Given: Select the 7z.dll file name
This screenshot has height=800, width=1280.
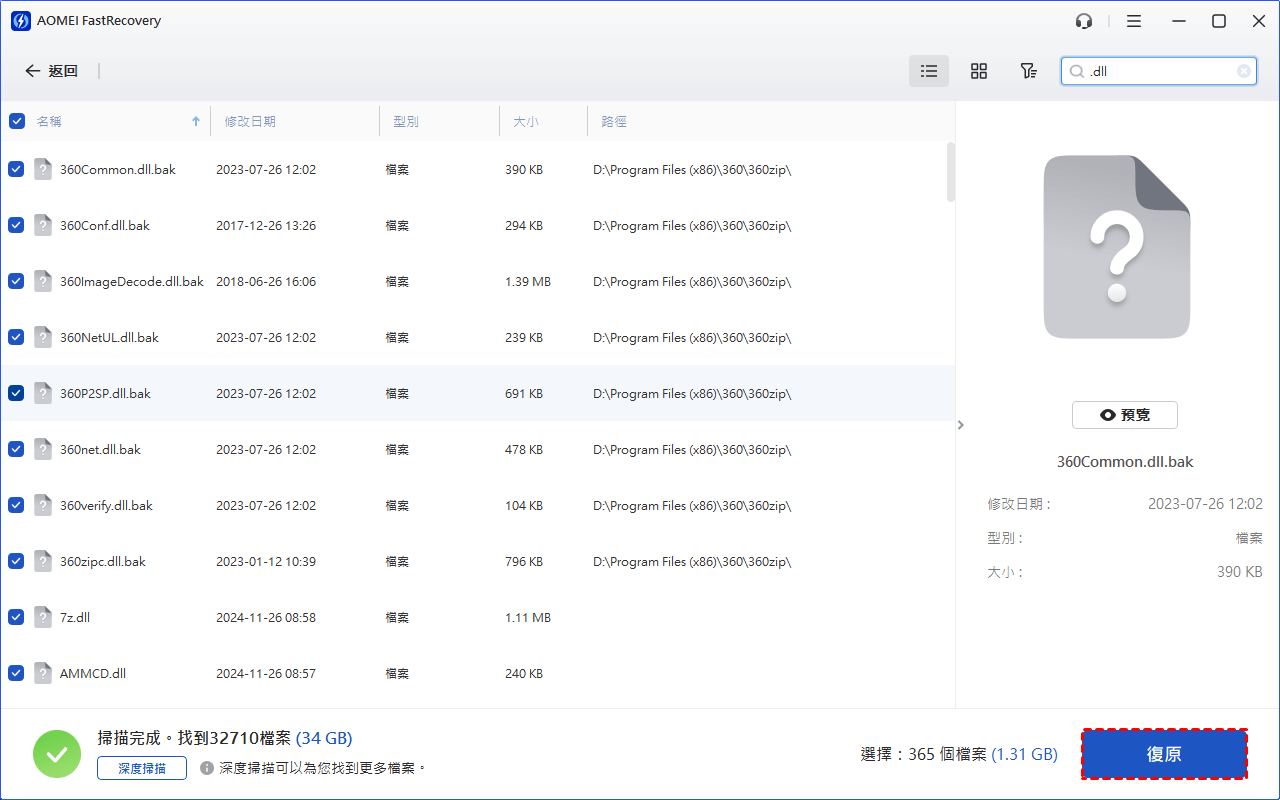Looking at the screenshot, I should (x=75, y=617).
